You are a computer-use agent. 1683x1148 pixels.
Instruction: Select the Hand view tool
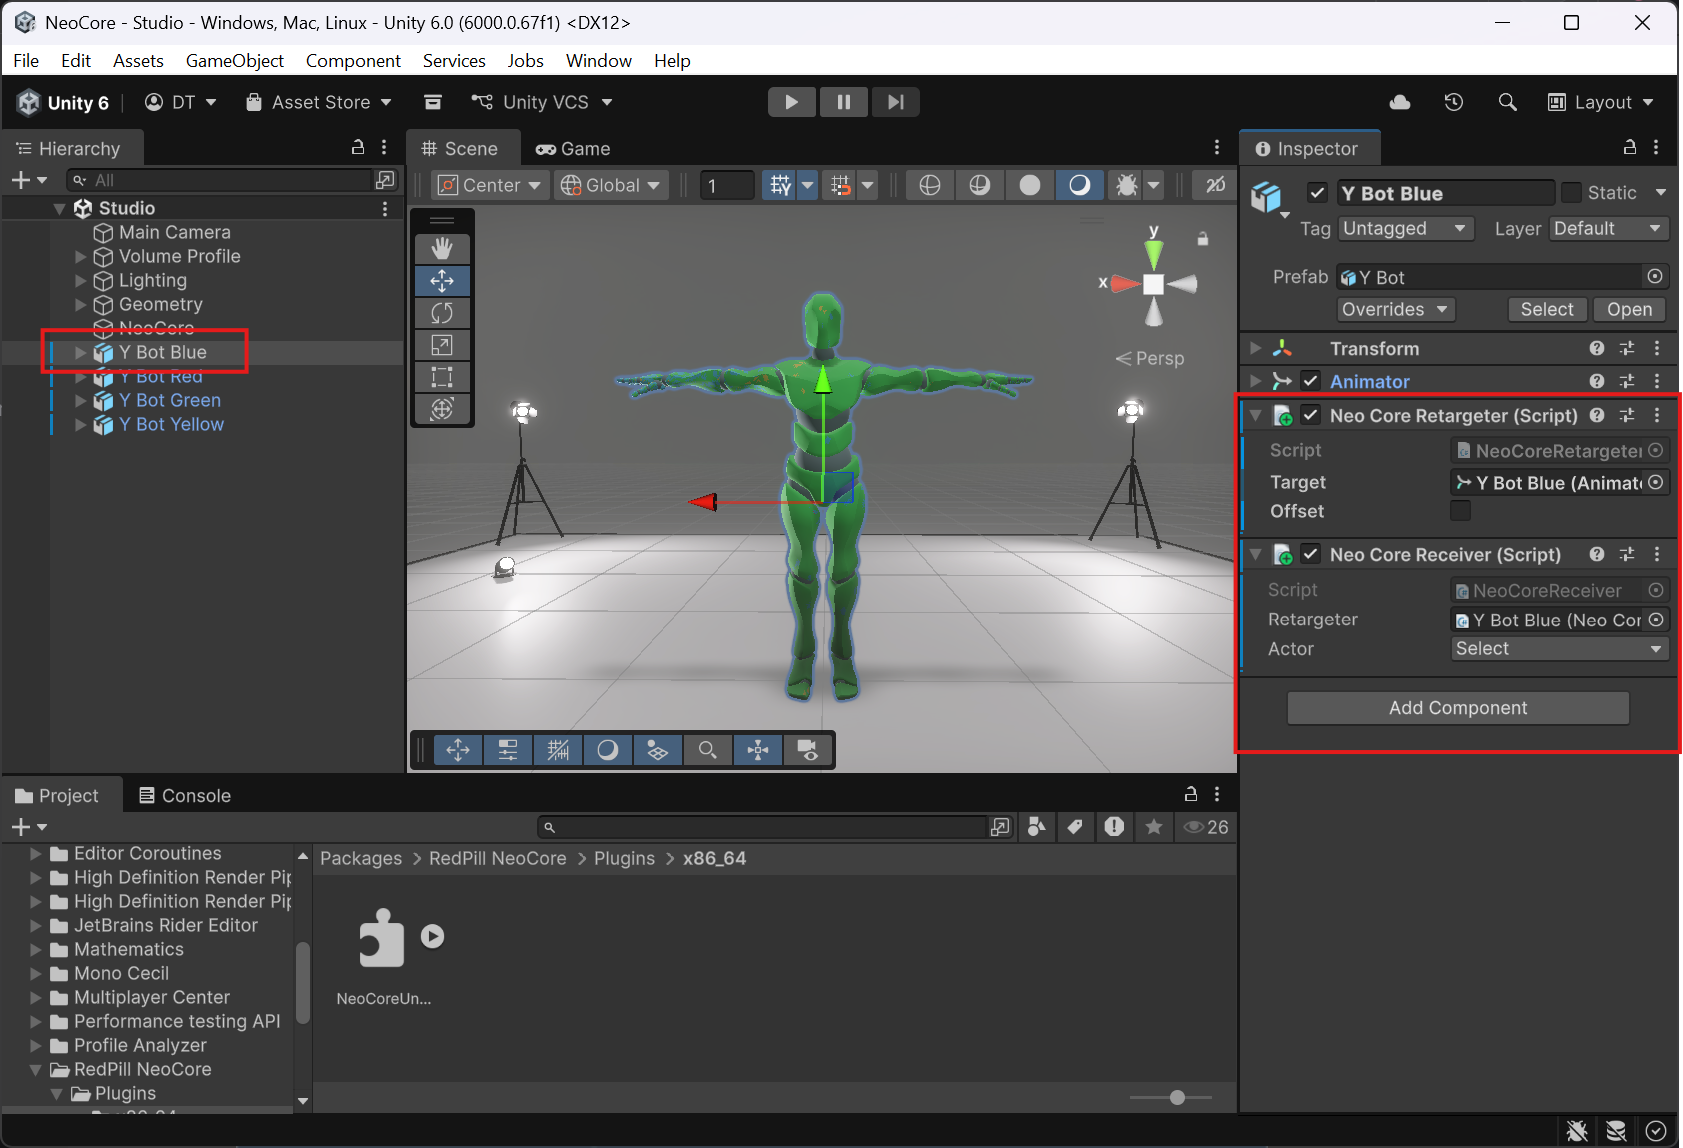[442, 248]
